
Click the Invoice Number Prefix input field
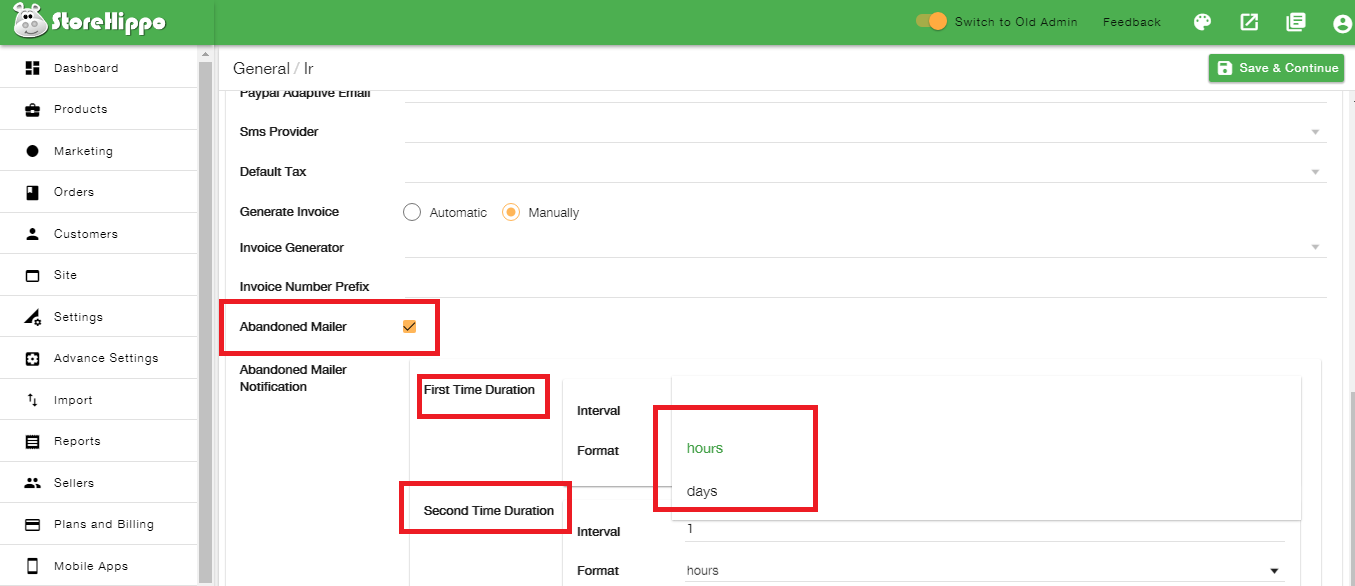866,286
